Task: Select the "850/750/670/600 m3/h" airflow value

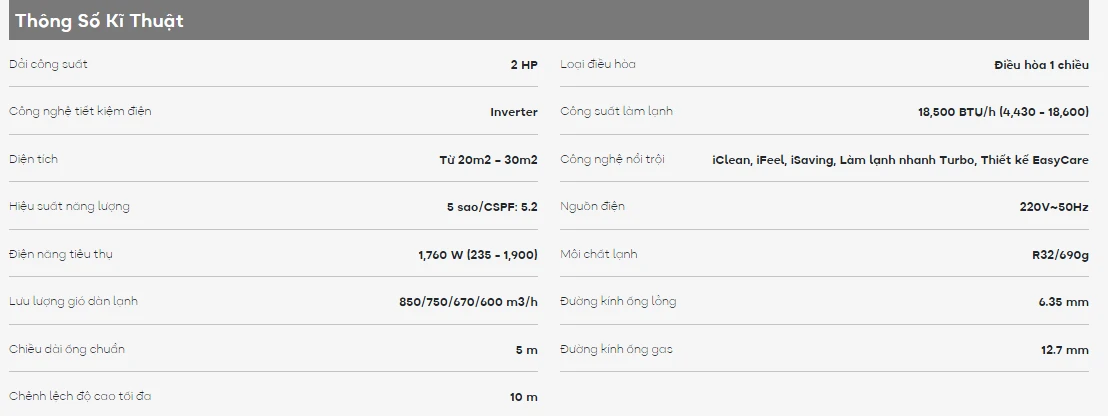Action: pos(468,302)
